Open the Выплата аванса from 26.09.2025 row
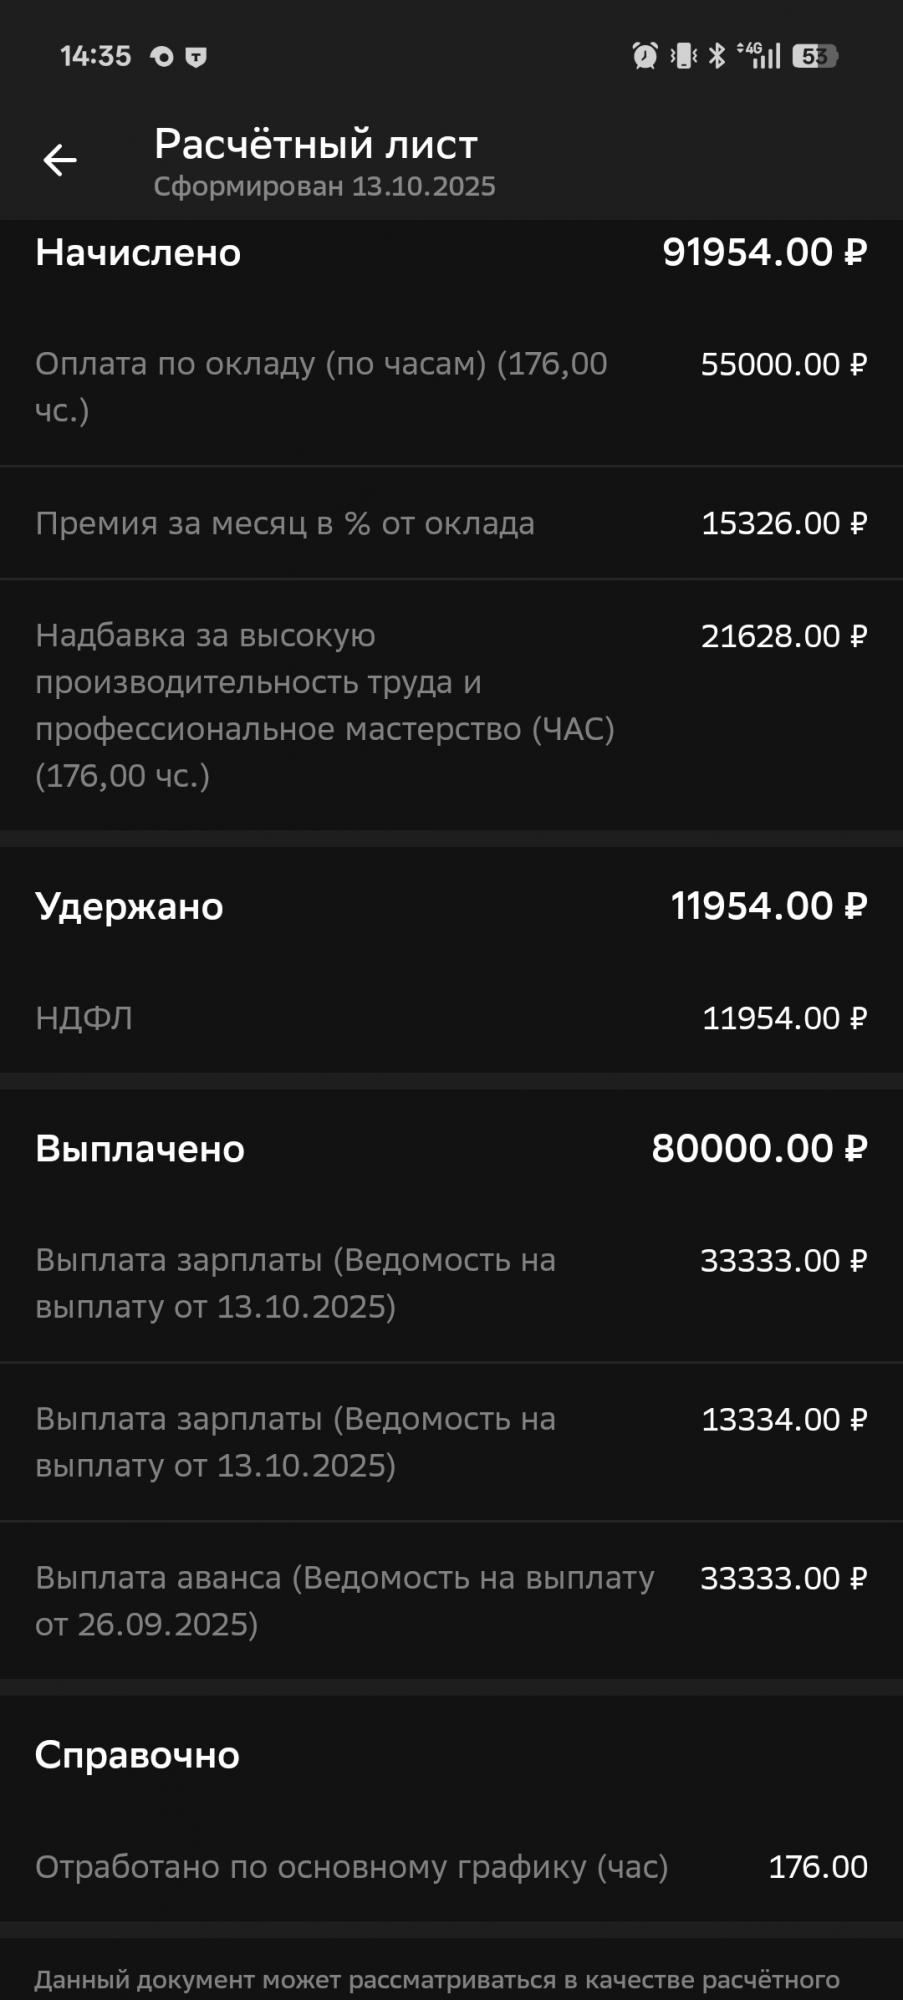This screenshot has height=2000, width=903. coord(450,1600)
